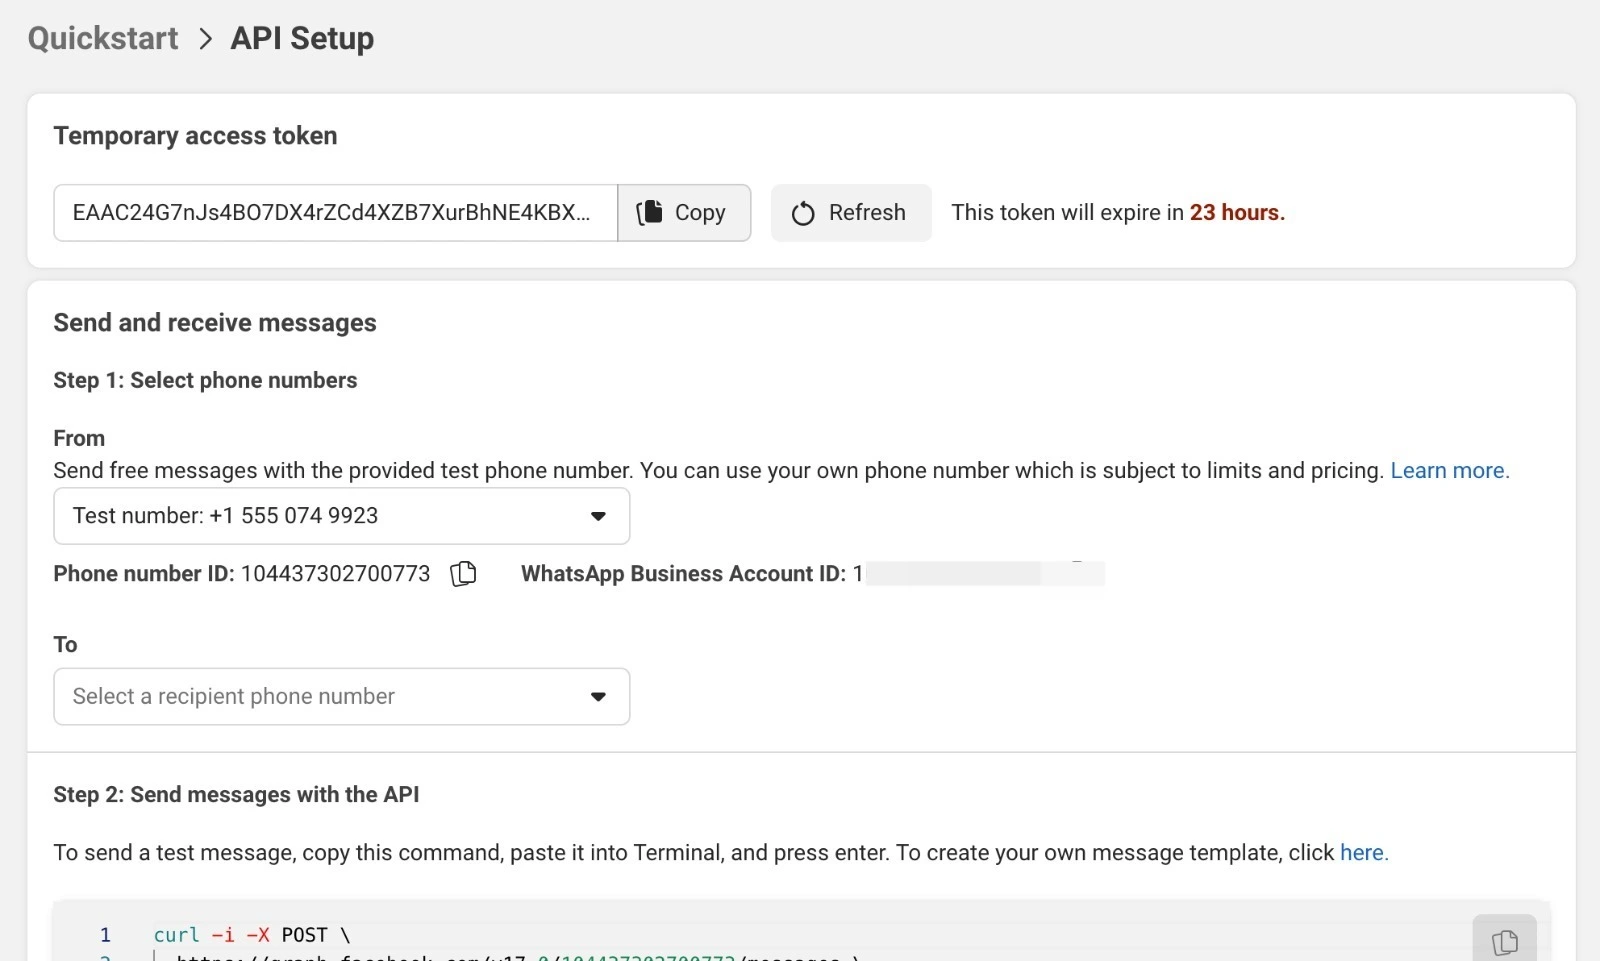1600x961 pixels.
Task: Click the breadcrumb chevron separator
Action: (205, 39)
